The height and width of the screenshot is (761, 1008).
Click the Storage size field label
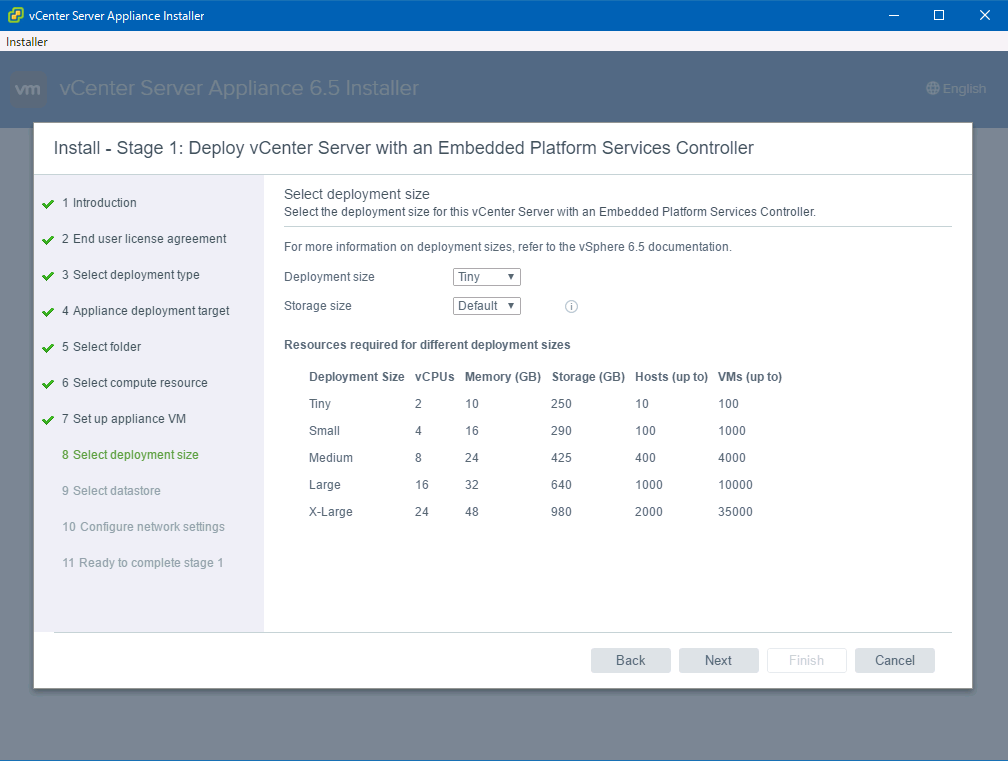click(318, 306)
